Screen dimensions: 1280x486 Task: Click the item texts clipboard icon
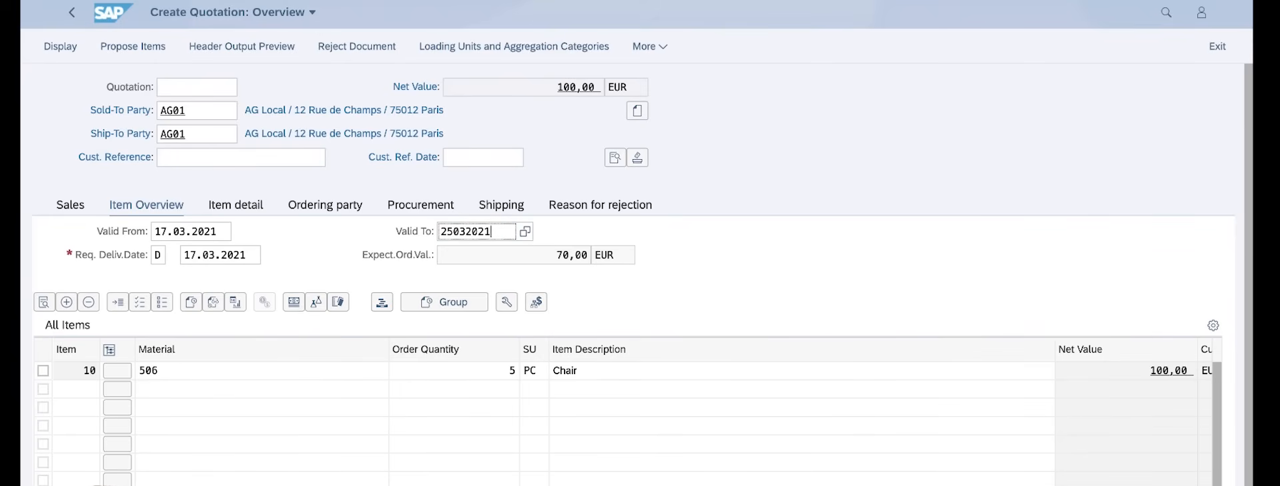click(337, 302)
